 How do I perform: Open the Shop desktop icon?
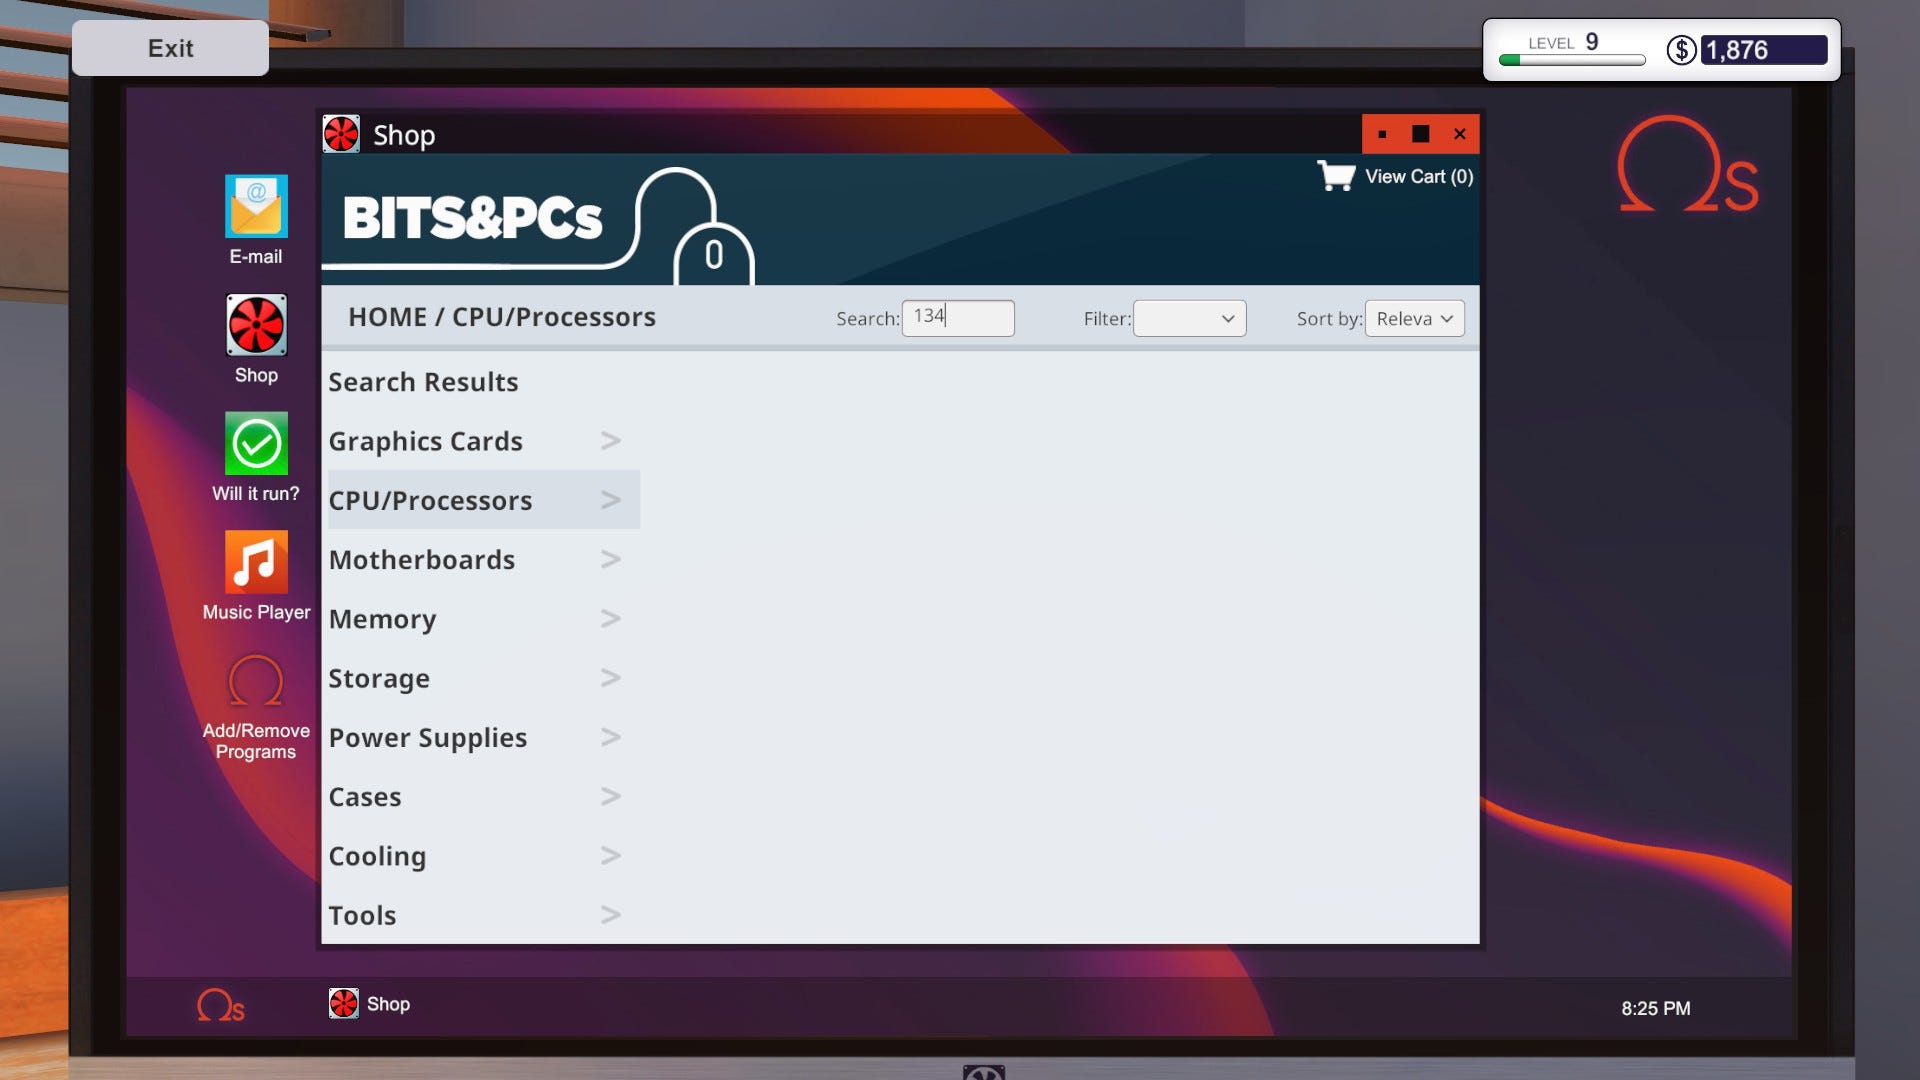pos(256,339)
